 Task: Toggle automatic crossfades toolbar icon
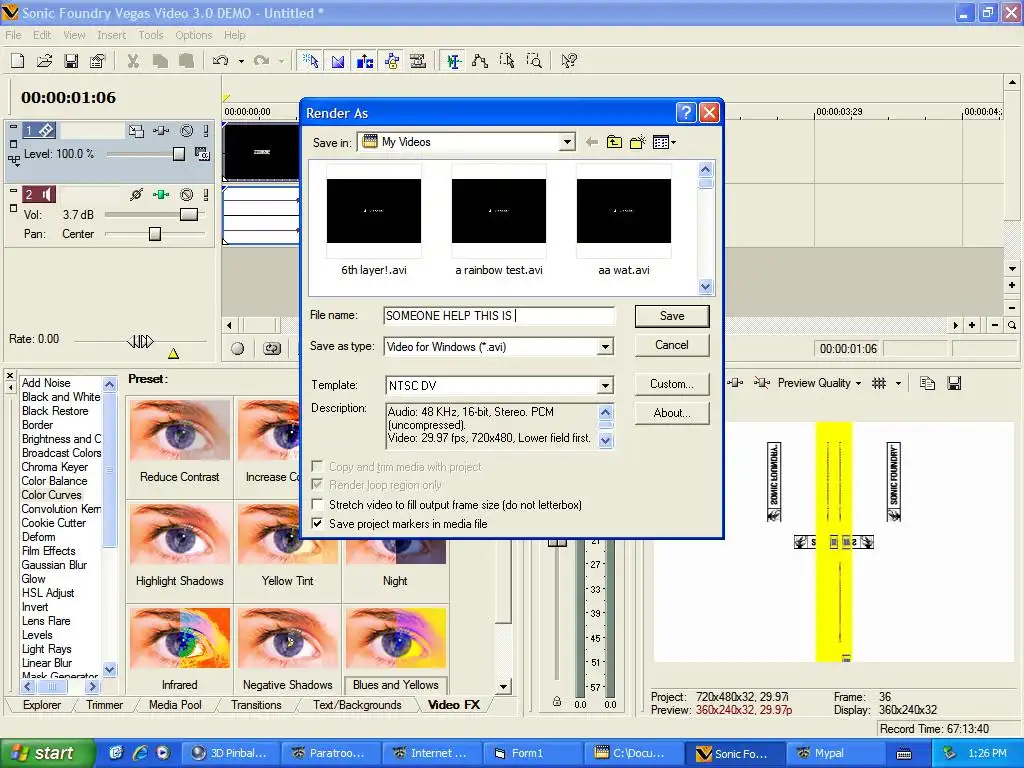(x=338, y=61)
